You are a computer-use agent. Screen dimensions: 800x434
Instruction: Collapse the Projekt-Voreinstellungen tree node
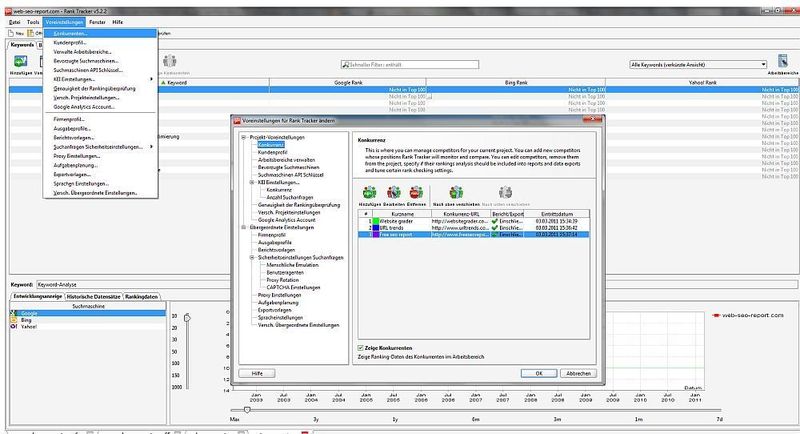click(x=244, y=137)
